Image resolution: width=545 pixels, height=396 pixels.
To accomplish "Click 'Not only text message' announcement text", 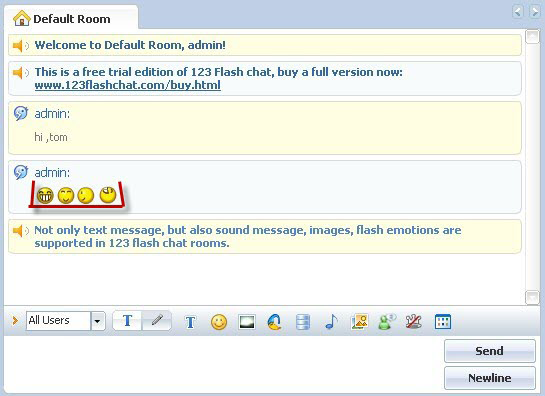I will point(247,236).
